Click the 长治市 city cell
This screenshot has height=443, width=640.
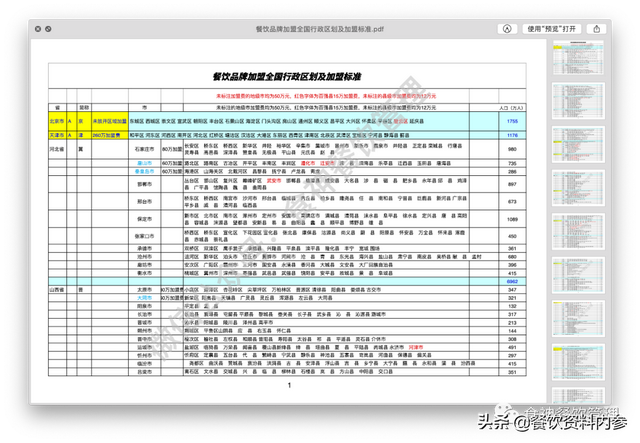coord(144,314)
